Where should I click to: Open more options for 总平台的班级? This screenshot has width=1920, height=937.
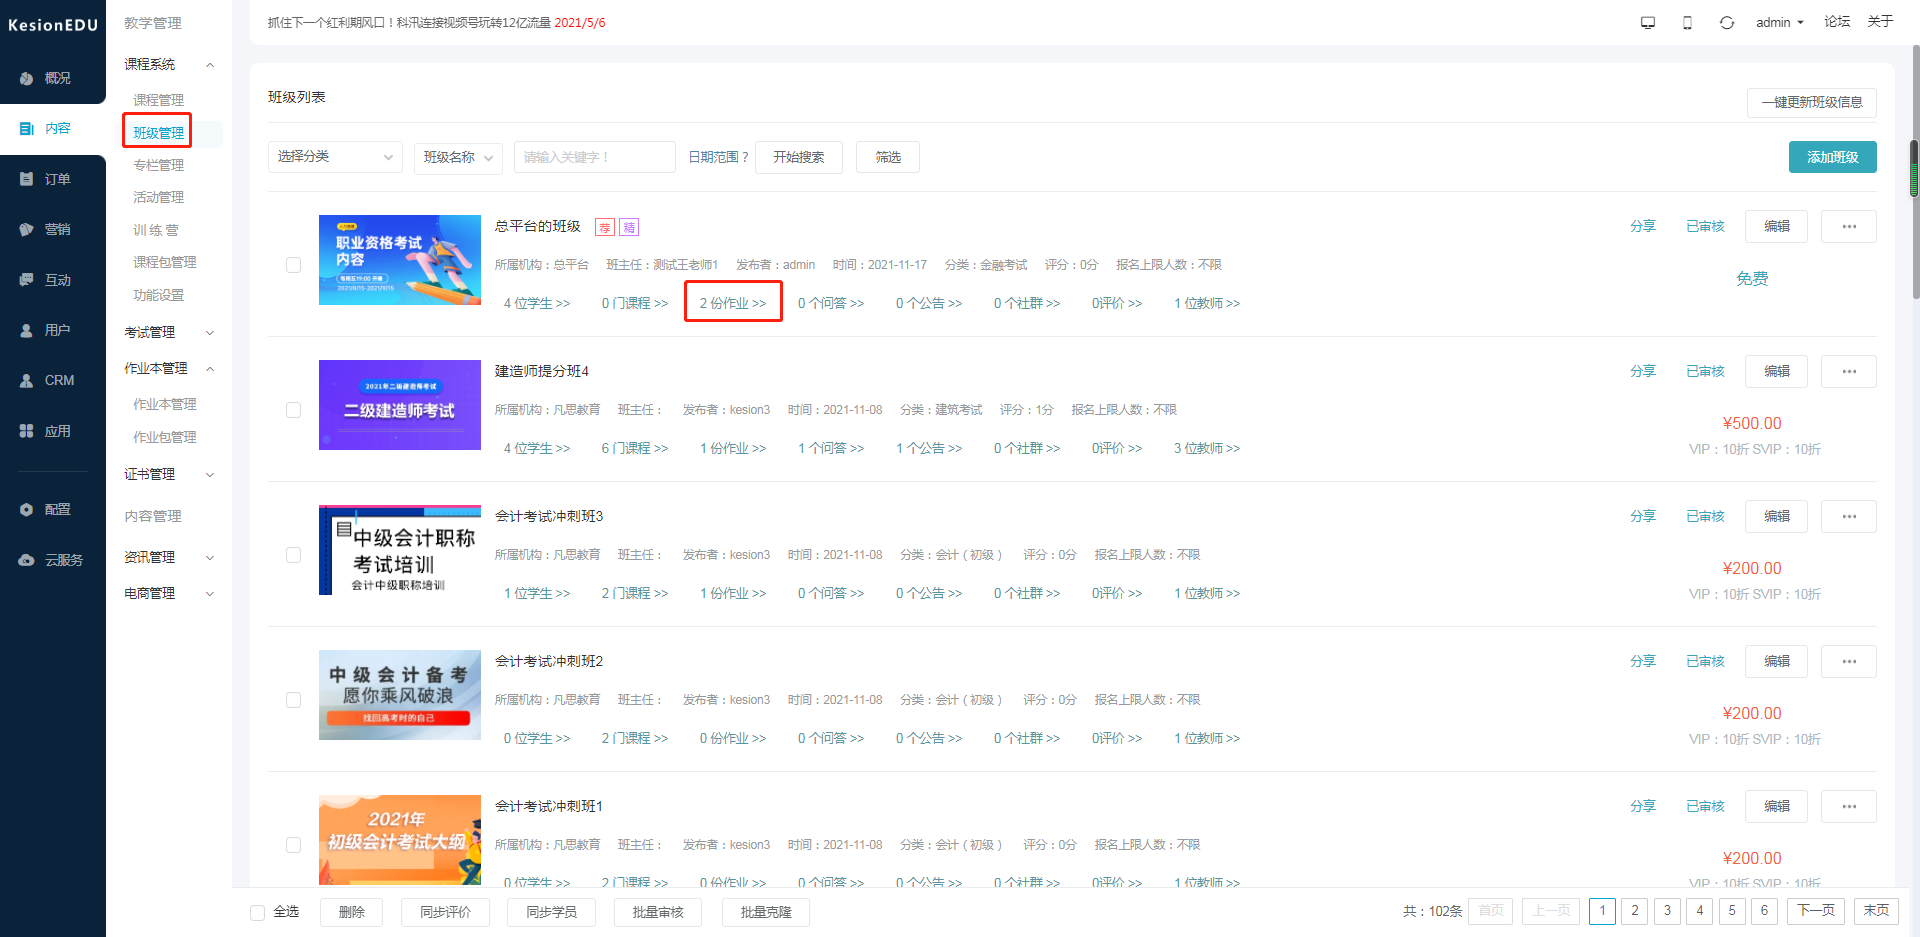tap(1849, 226)
